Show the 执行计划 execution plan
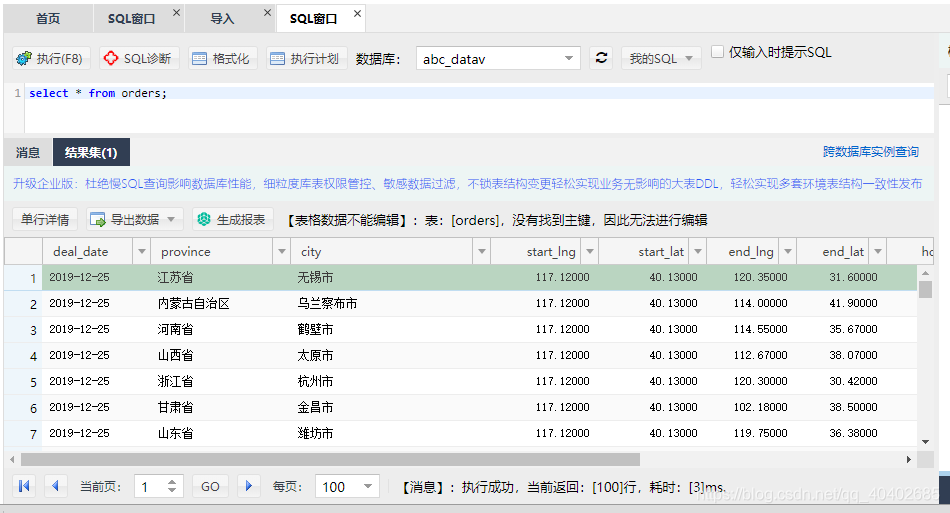Image resolution: width=950 pixels, height=513 pixels. click(x=307, y=59)
